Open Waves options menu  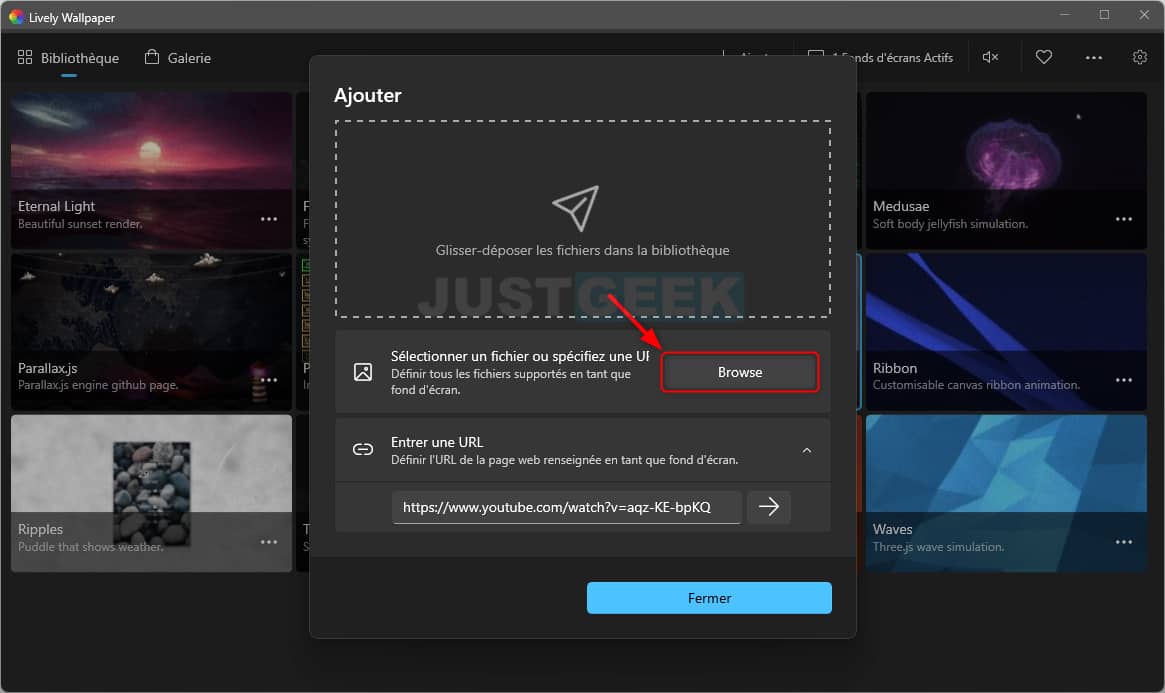(x=1123, y=542)
